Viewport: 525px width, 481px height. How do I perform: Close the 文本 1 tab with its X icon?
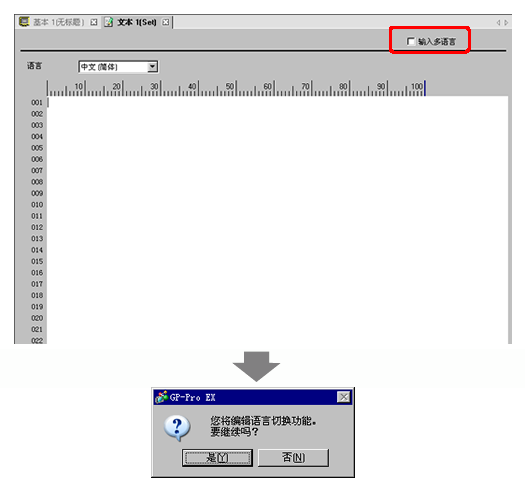[165, 22]
